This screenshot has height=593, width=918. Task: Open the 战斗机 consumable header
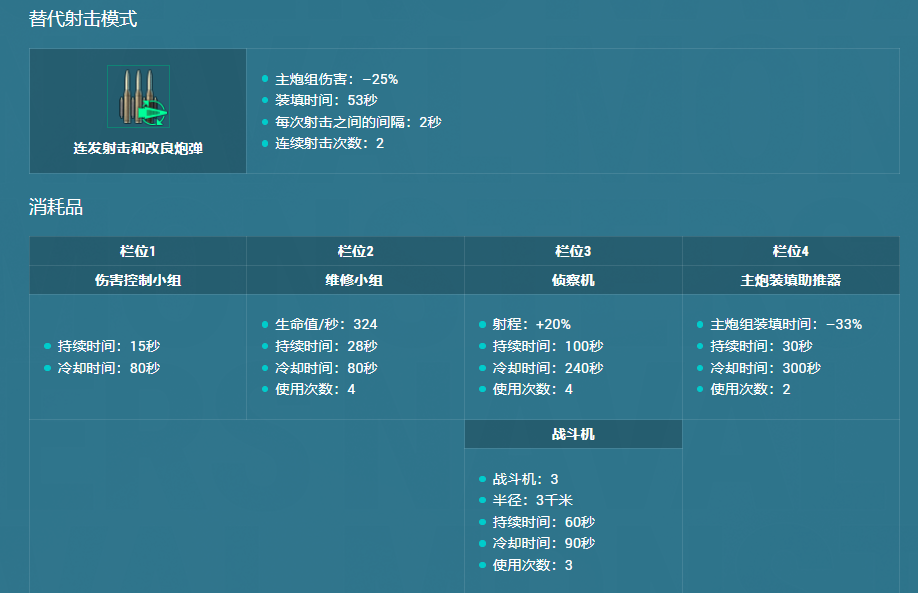point(573,435)
